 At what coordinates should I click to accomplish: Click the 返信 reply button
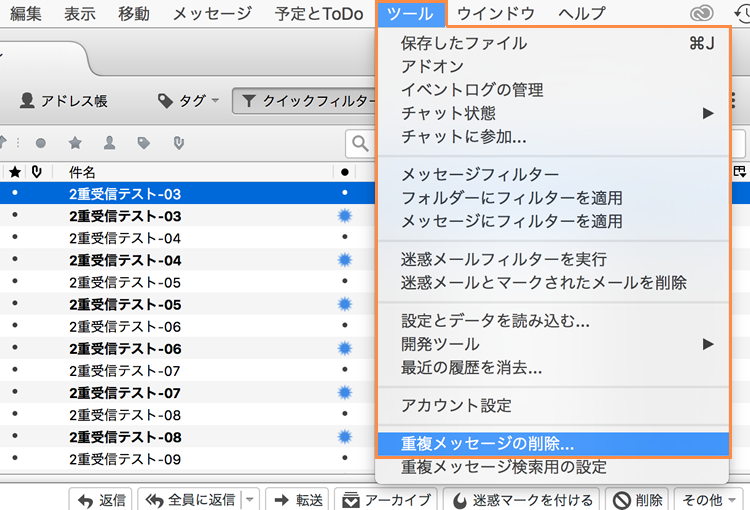101,500
